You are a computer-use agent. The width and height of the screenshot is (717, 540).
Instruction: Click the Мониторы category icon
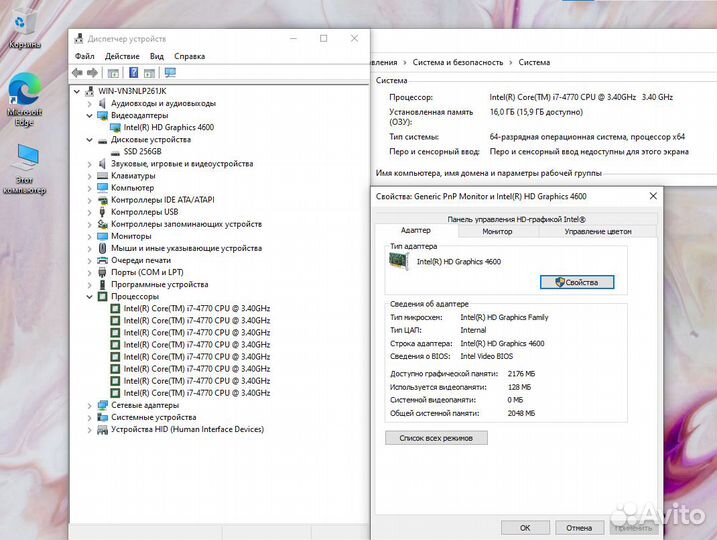pyautogui.click(x=102, y=236)
